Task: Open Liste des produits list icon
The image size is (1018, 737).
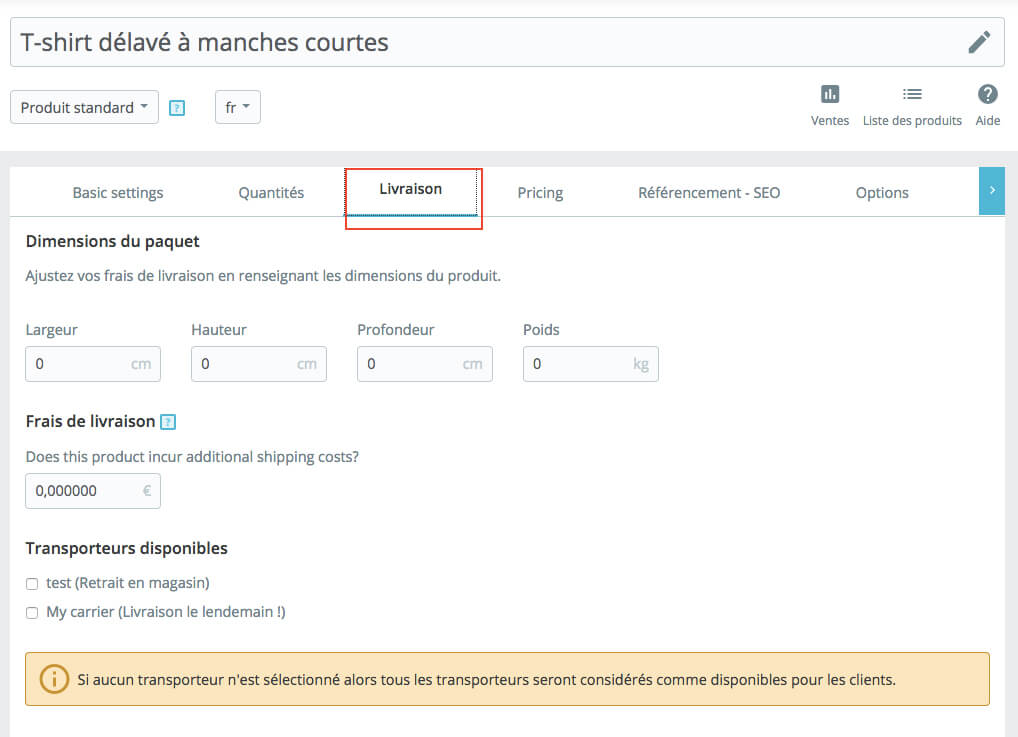Action: pyautogui.click(x=912, y=95)
